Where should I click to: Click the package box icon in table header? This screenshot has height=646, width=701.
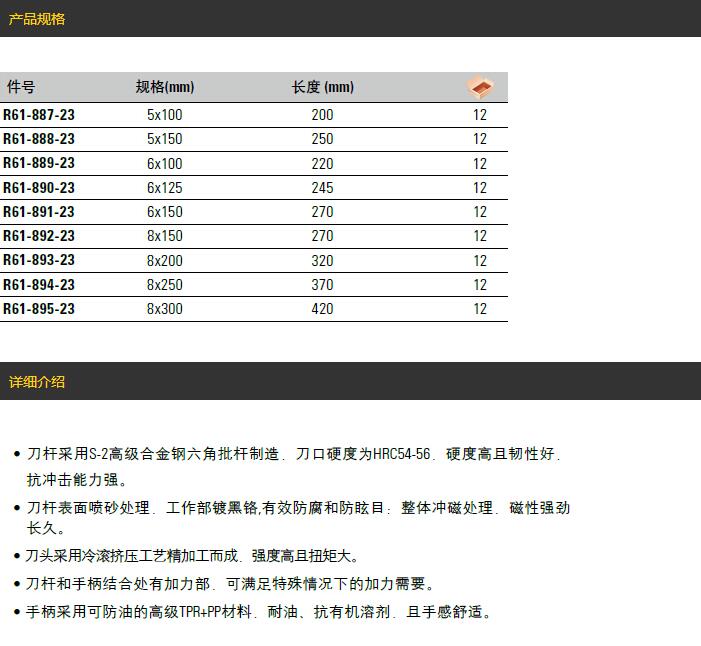pyautogui.click(x=480, y=87)
